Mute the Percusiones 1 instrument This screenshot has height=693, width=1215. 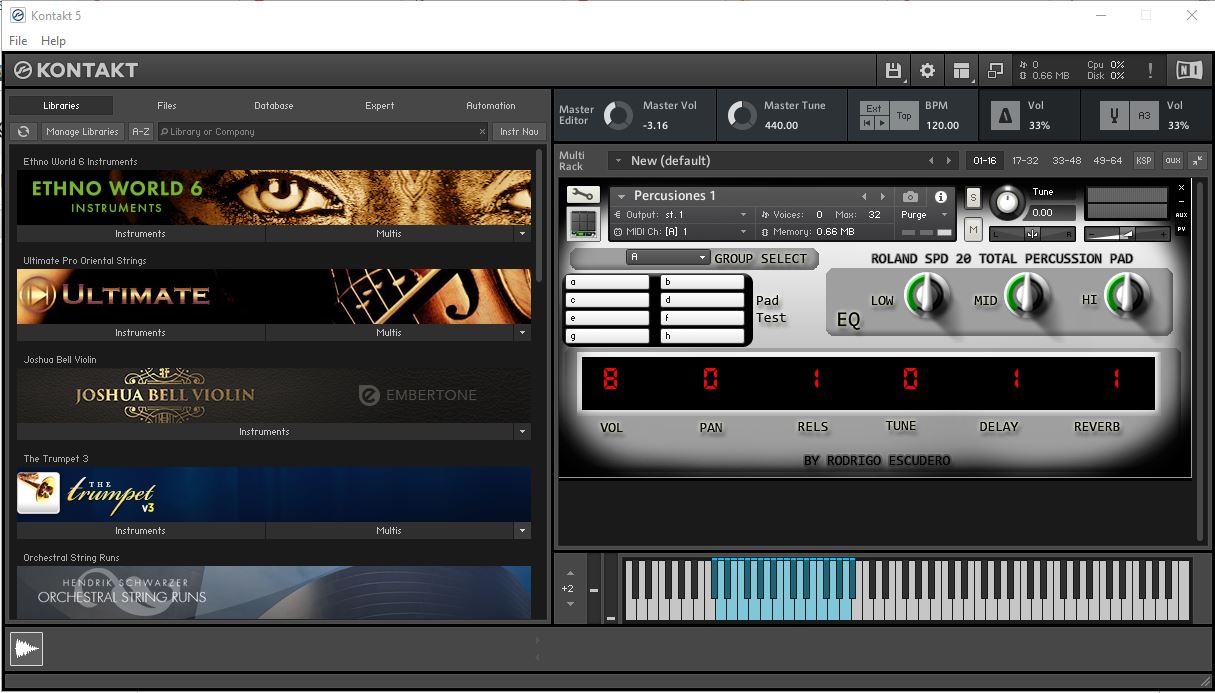coord(973,230)
